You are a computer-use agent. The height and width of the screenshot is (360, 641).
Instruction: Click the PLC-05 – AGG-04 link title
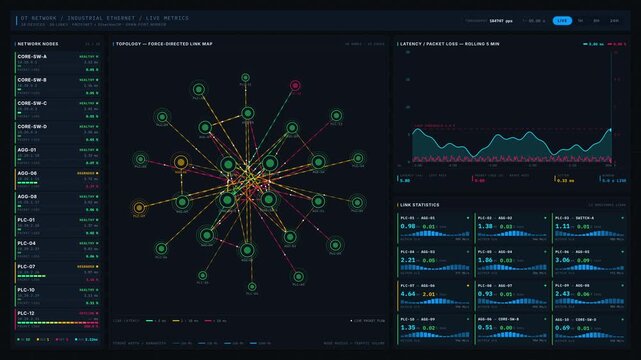[x=495, y=252]
